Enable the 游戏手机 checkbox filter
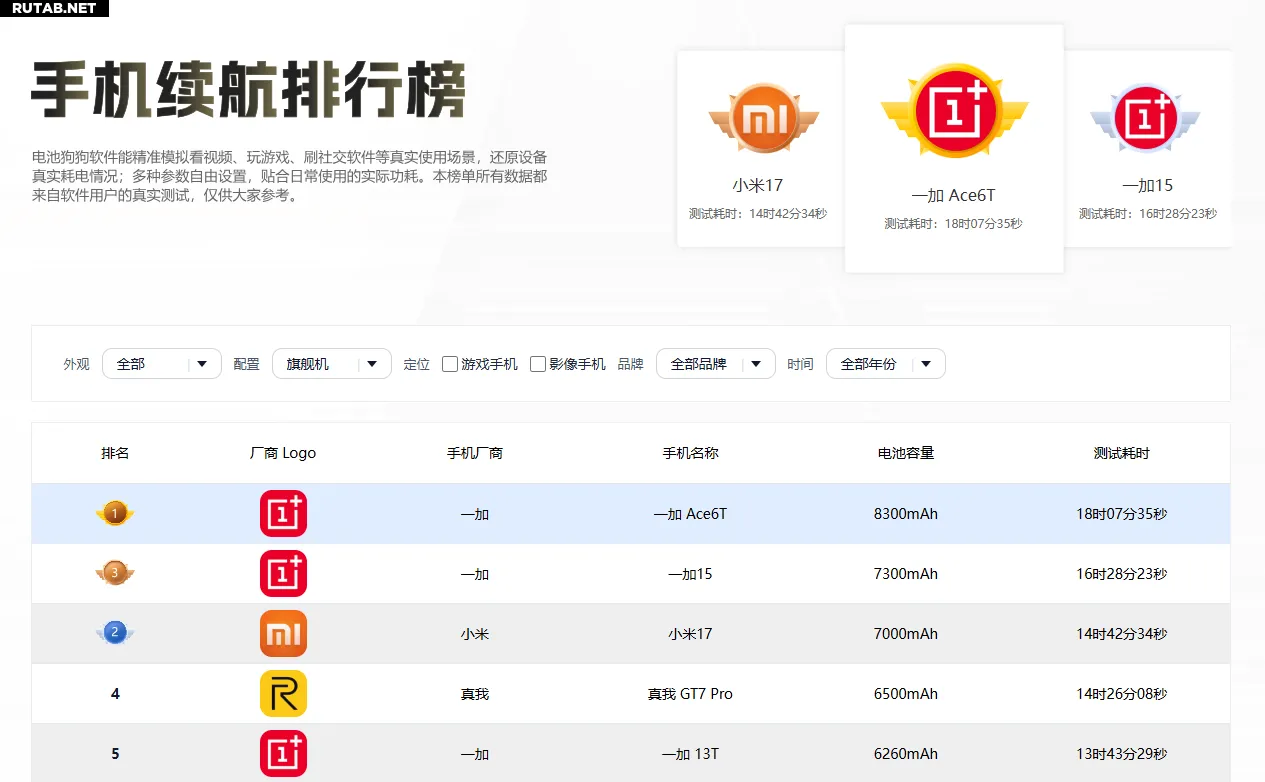Screen dimensions: 1265x782 pos(450,364)
